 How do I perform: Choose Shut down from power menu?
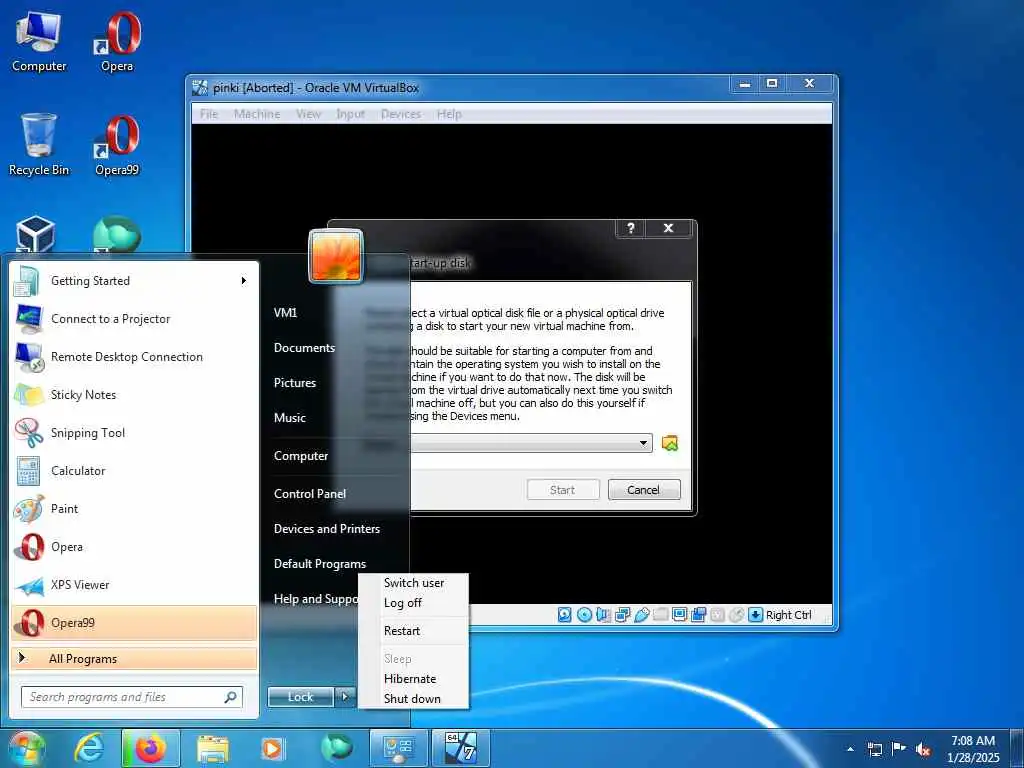[x=413, y=698]
